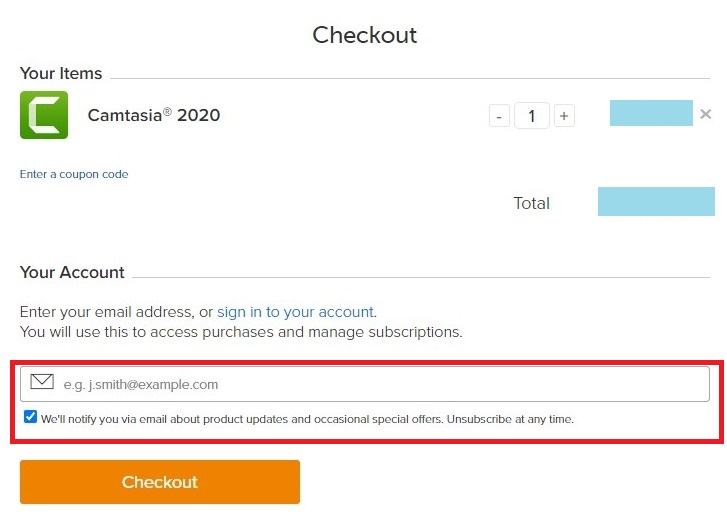Click the Your Items section heading

coord(61,73)
